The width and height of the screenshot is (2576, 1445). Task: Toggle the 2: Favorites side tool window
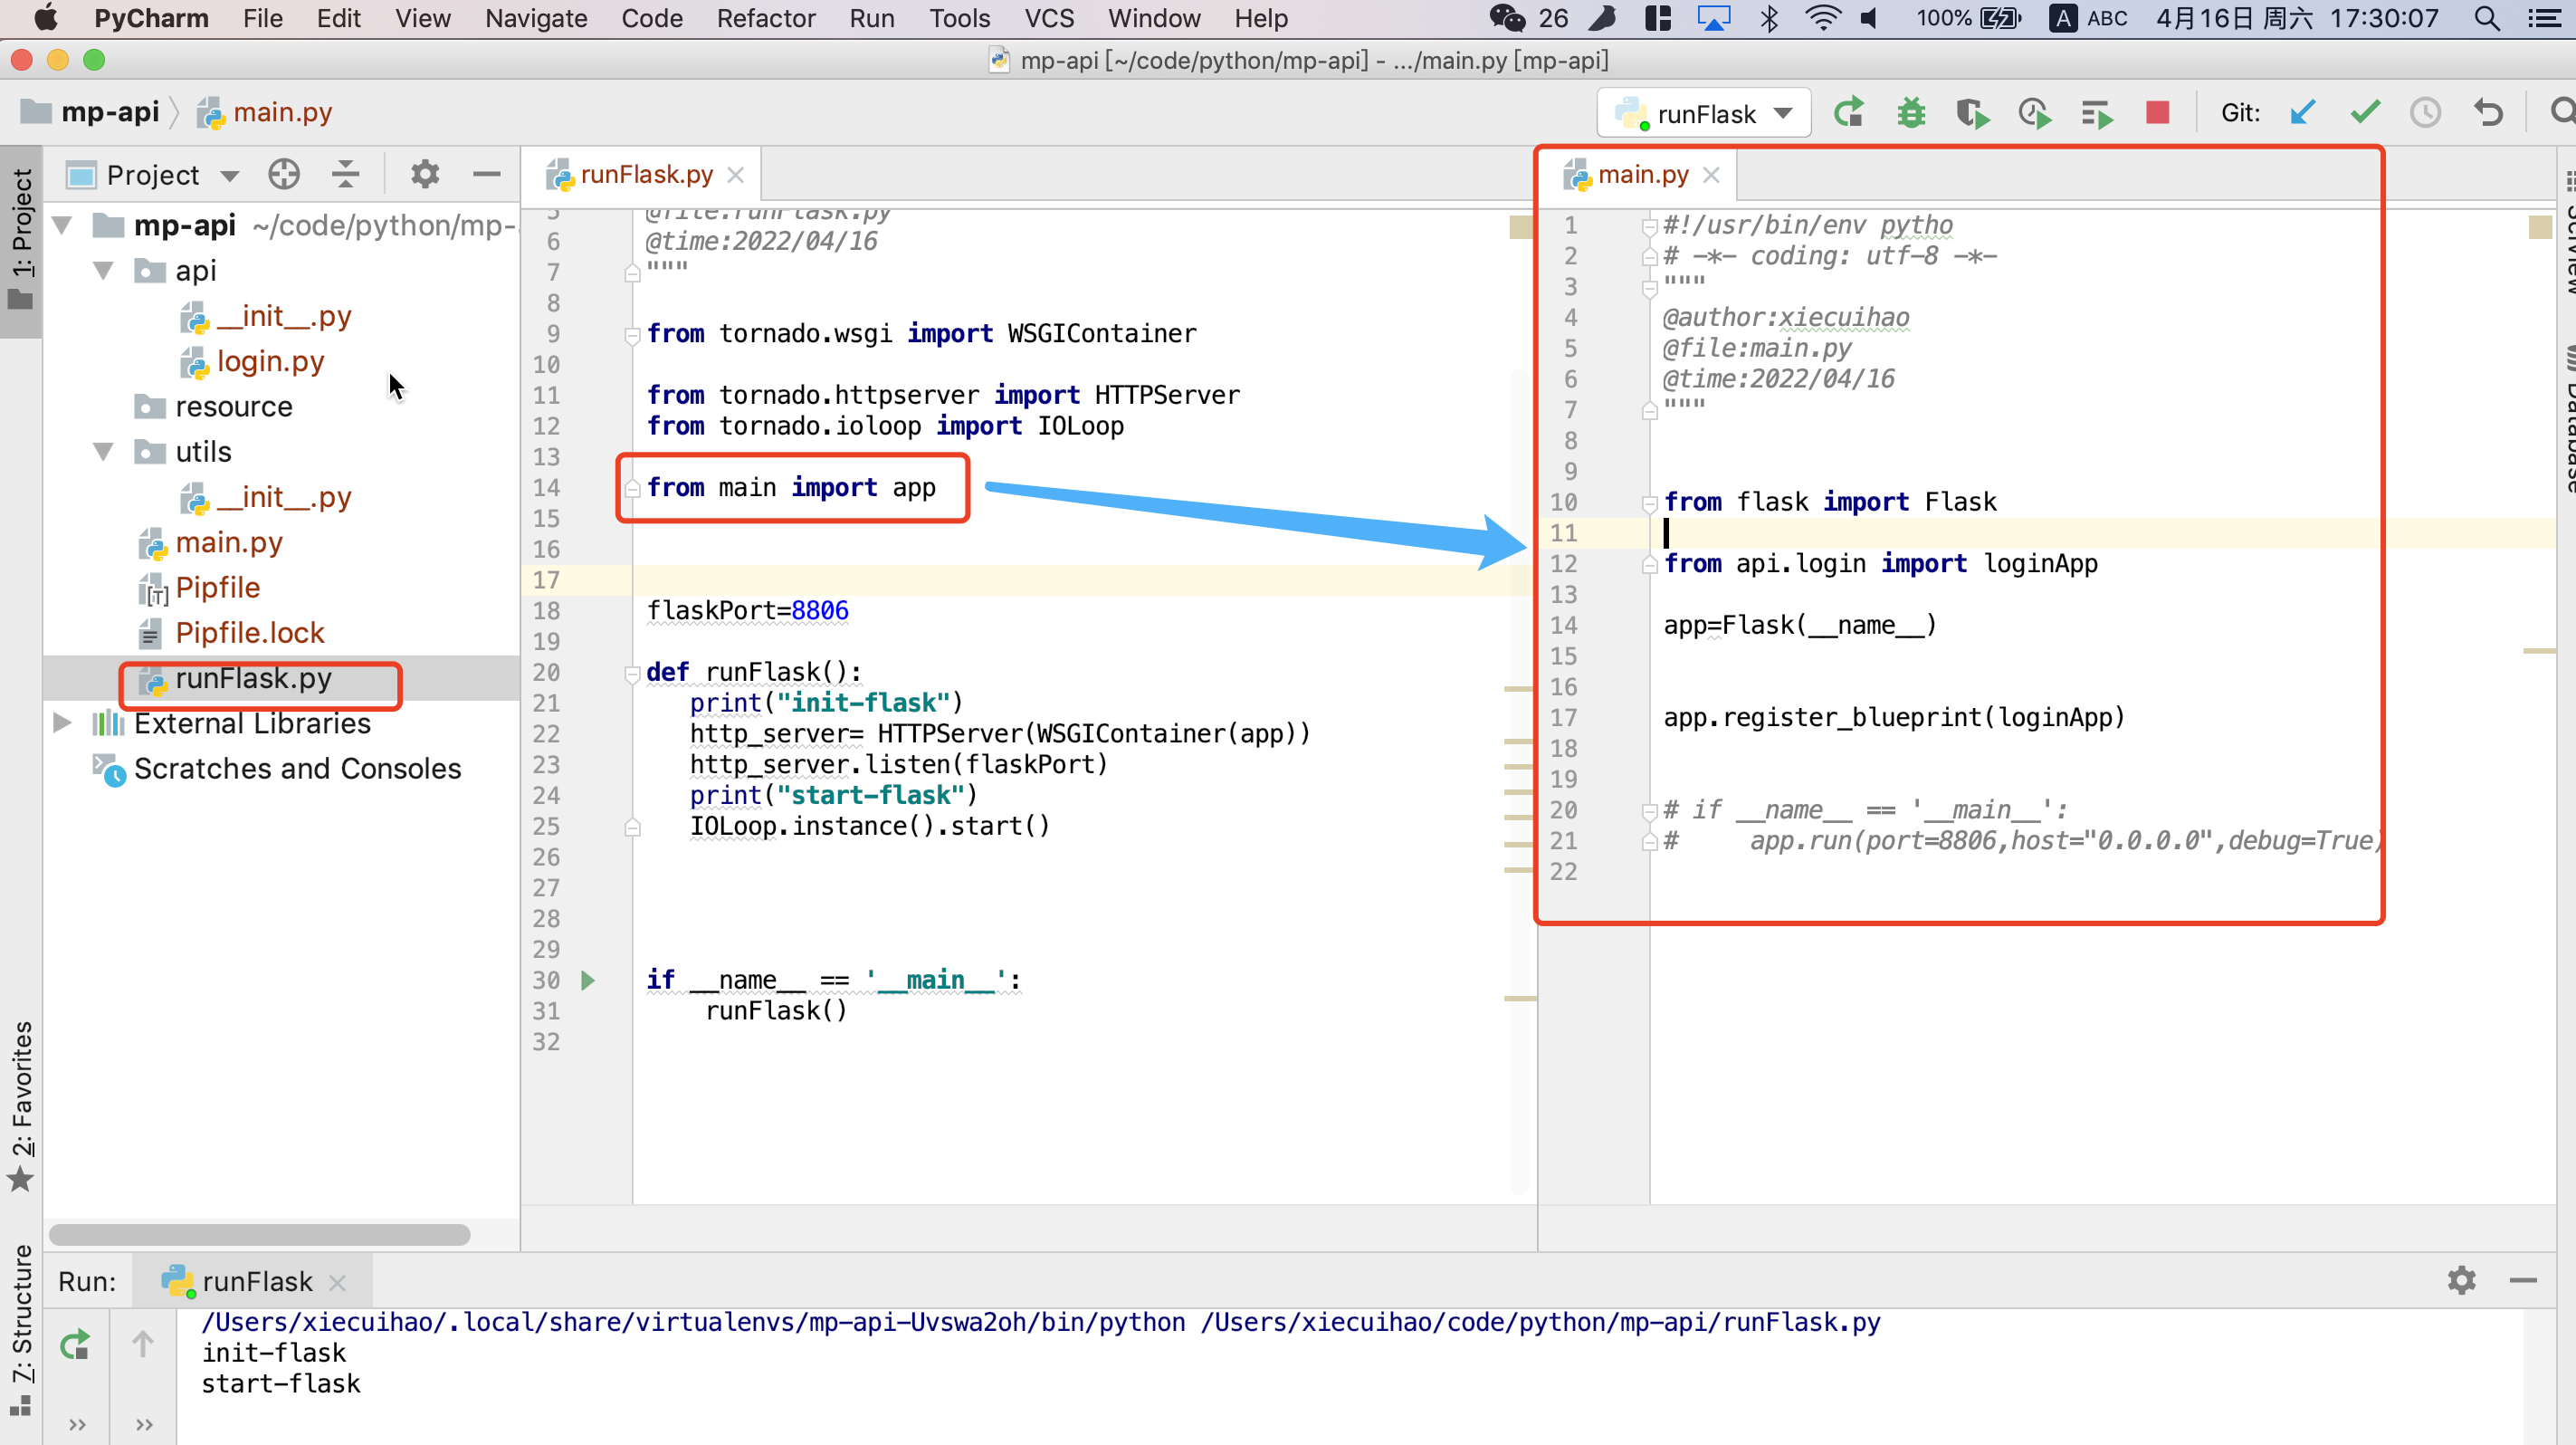pyautogui.click(x=21, y=1106)
